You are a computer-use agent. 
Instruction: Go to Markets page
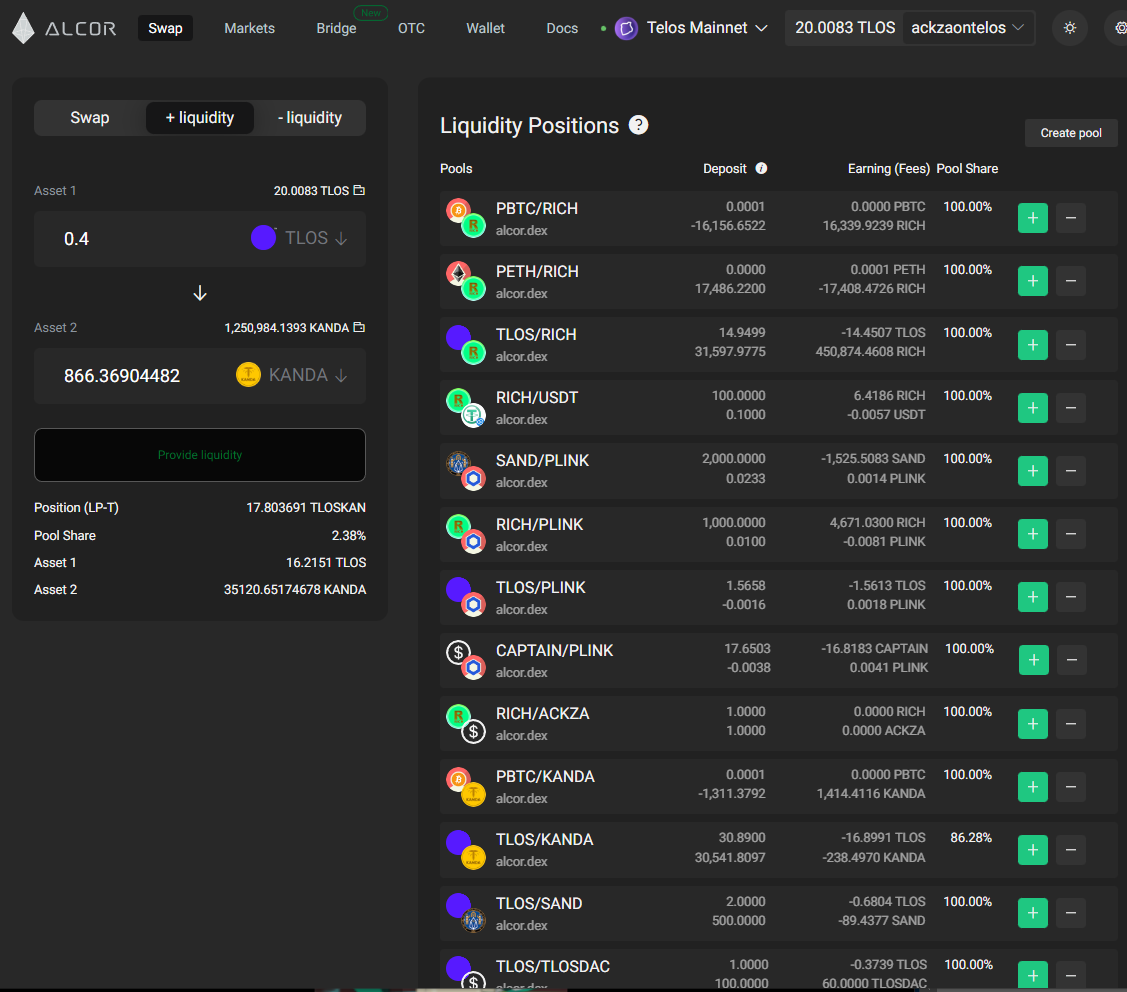click(249, 28)
